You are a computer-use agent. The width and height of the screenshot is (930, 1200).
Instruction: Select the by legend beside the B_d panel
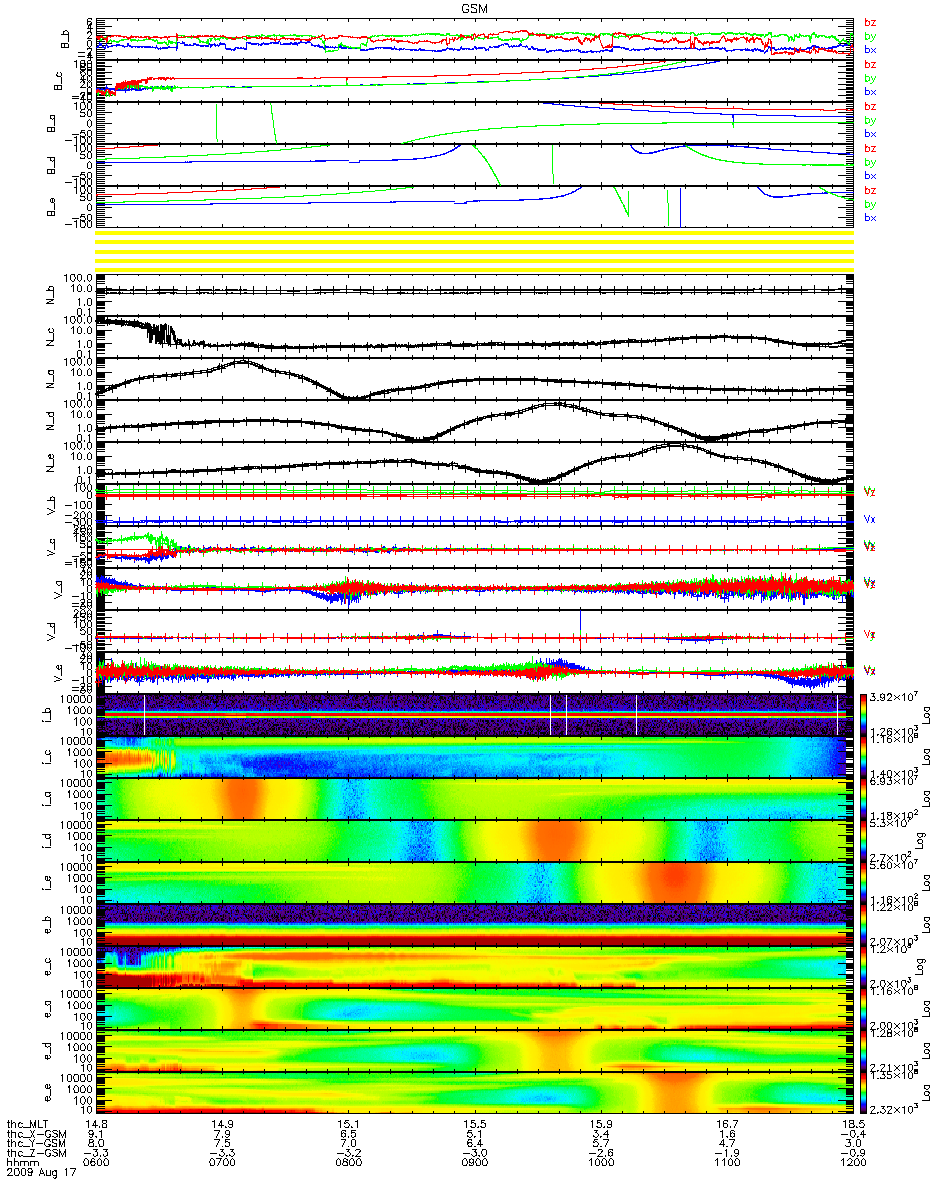(870, 163)
